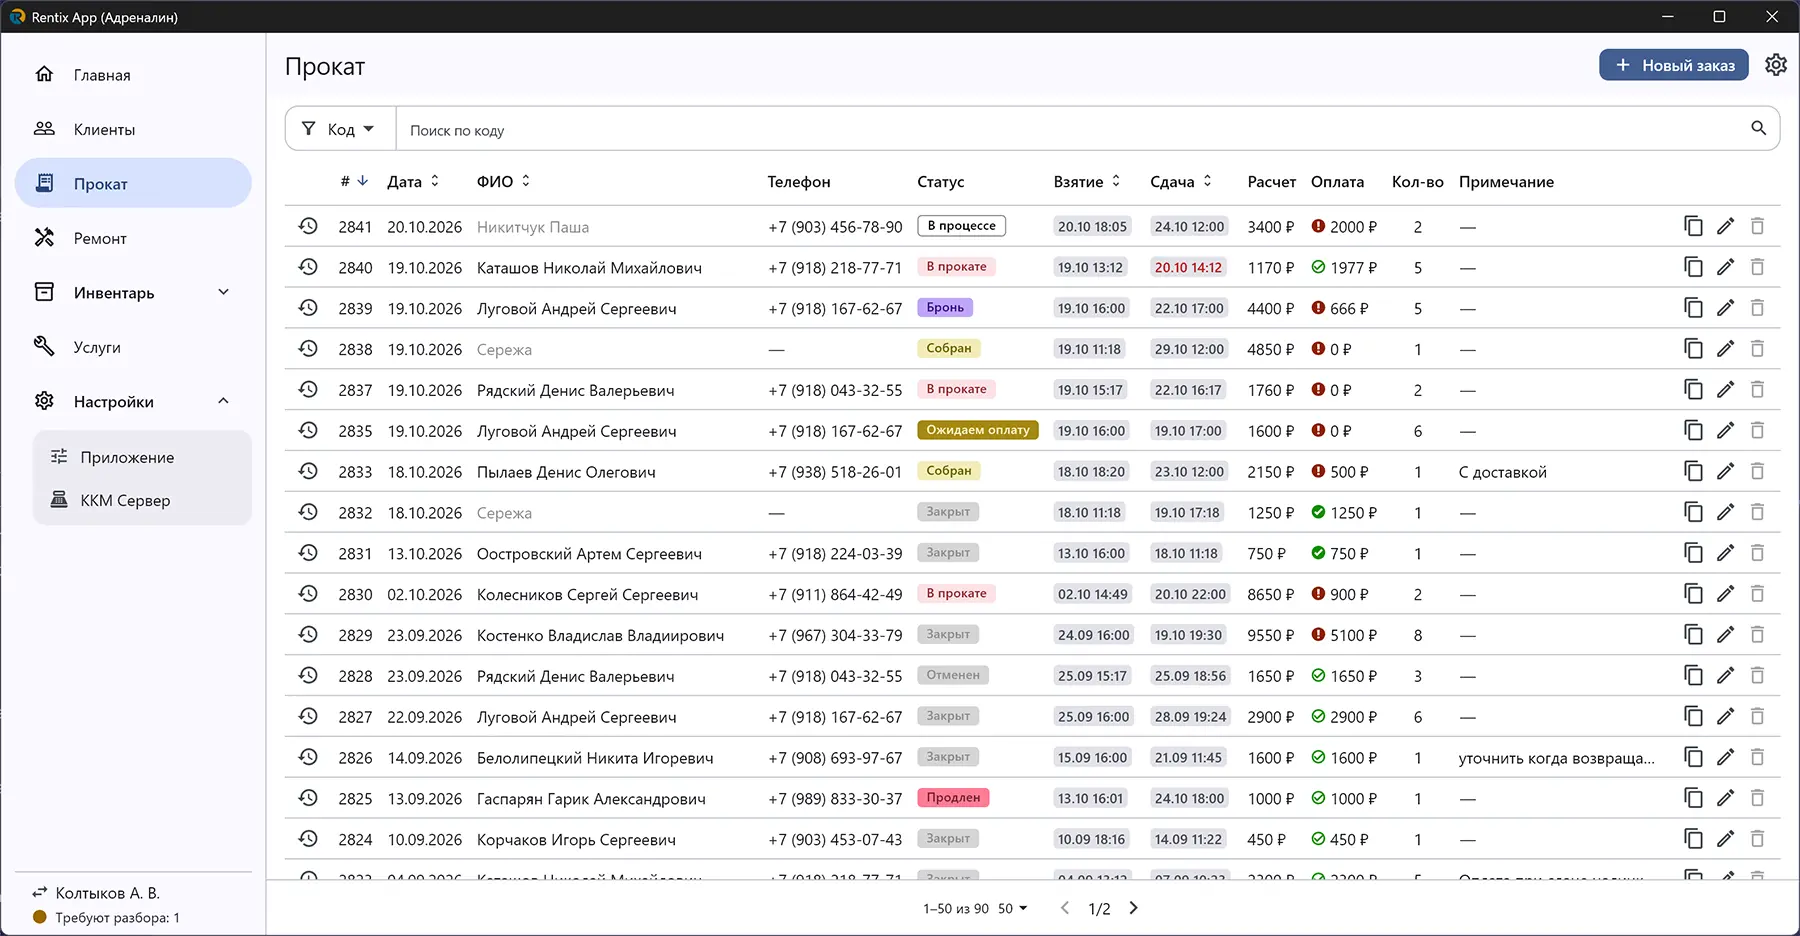
Task: Show history of order 2831
Action: tap(308, 553)
